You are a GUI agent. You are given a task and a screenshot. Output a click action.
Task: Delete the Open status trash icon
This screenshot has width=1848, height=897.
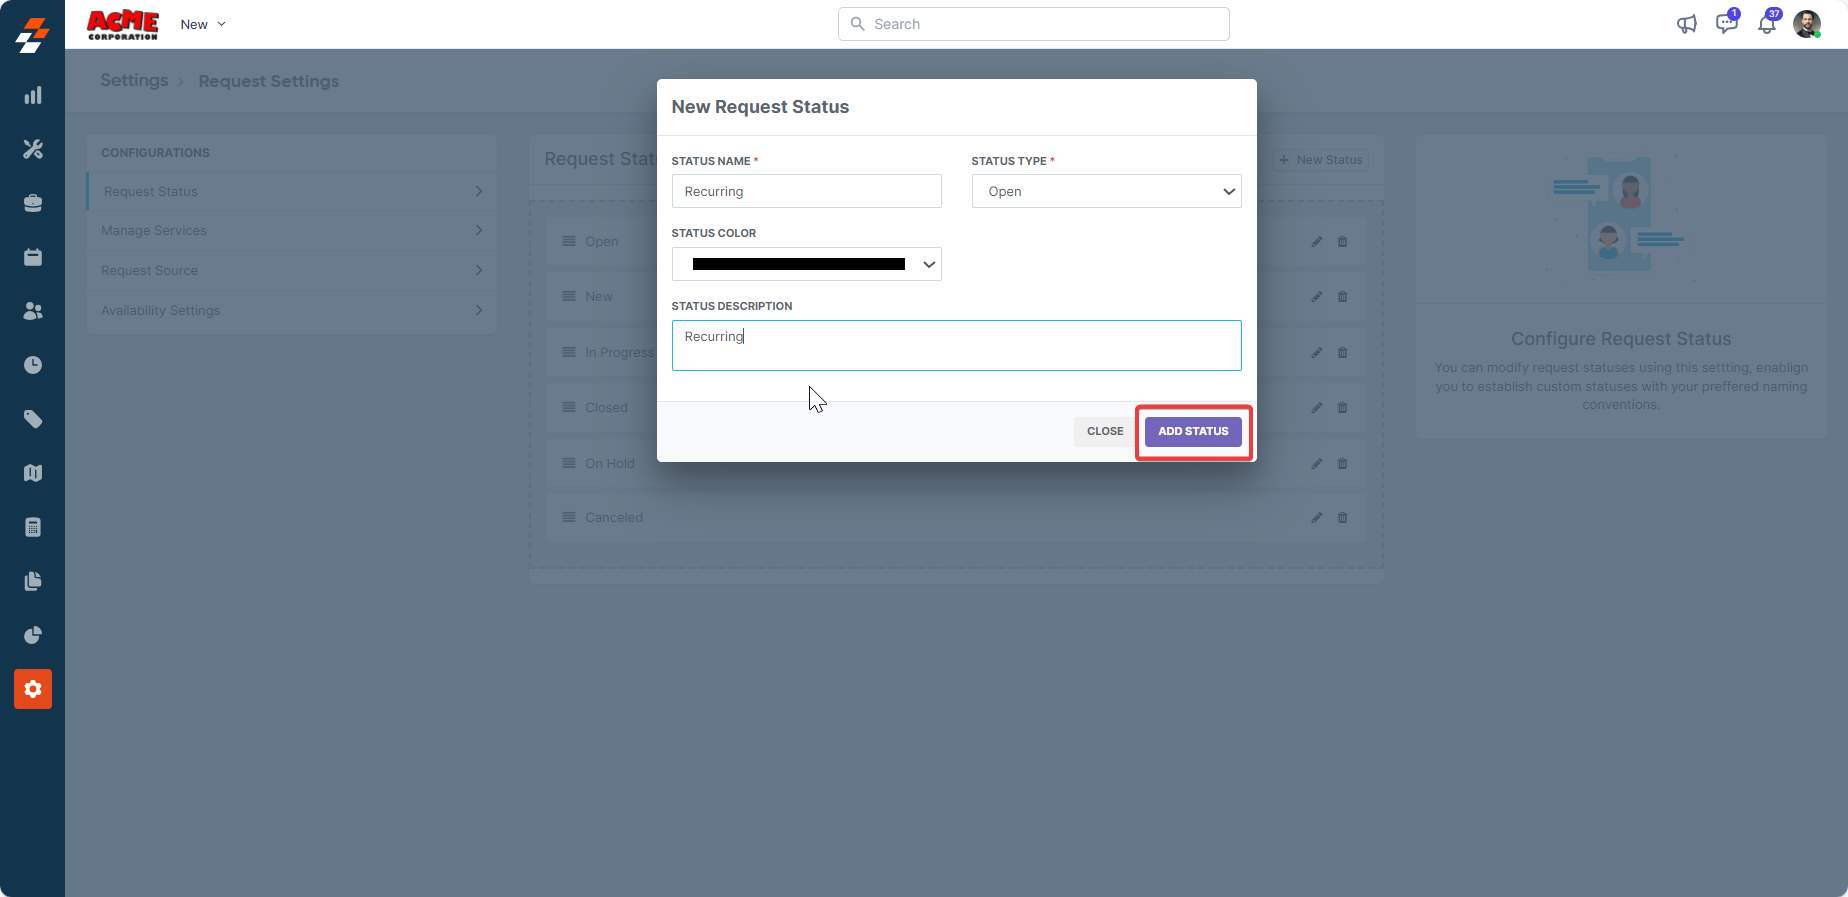point(1343,241)
